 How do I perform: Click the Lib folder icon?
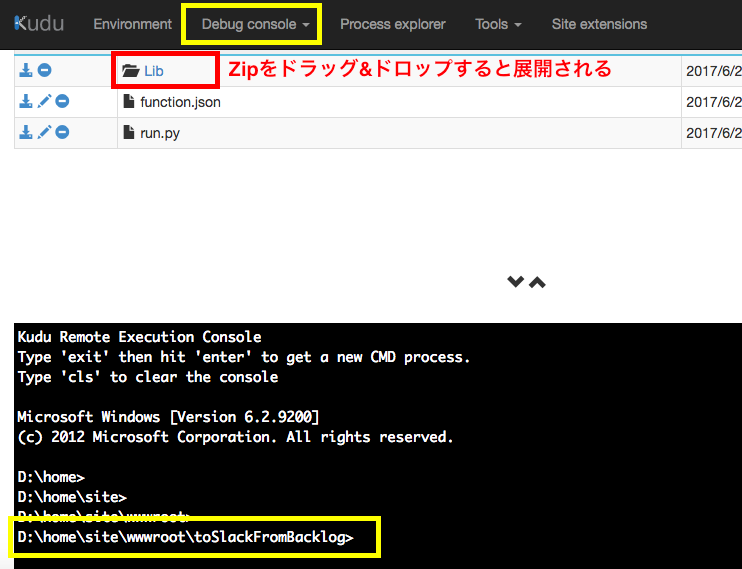pos(131,71)
